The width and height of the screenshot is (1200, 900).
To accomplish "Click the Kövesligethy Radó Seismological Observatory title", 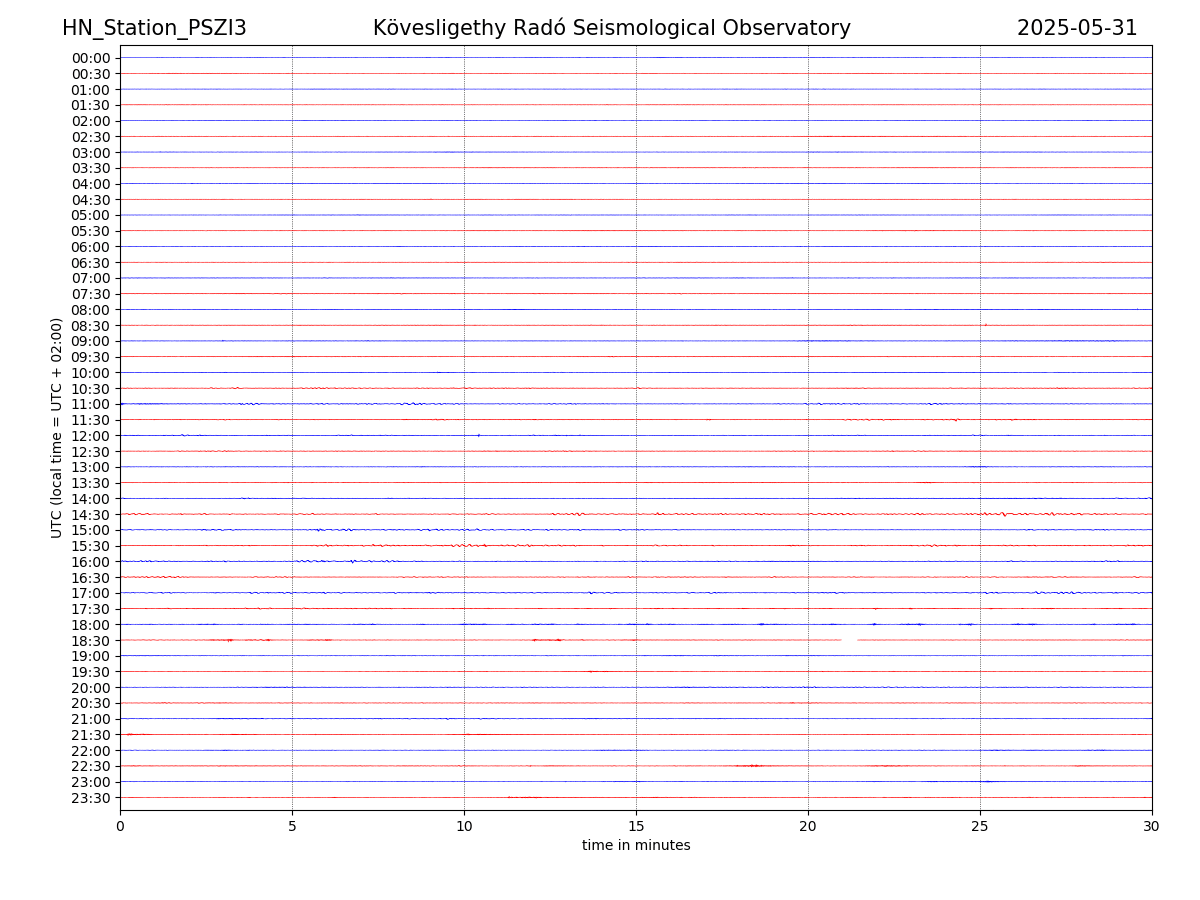I will click(x=611, y=28).
